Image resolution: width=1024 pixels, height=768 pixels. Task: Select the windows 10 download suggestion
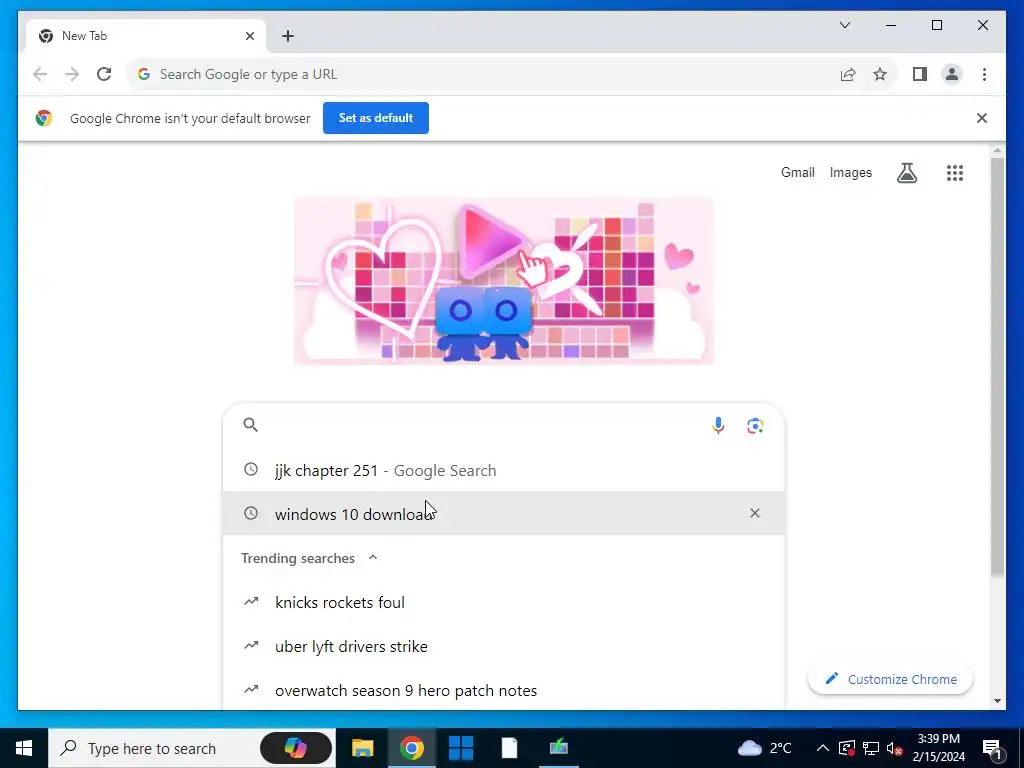503,513
